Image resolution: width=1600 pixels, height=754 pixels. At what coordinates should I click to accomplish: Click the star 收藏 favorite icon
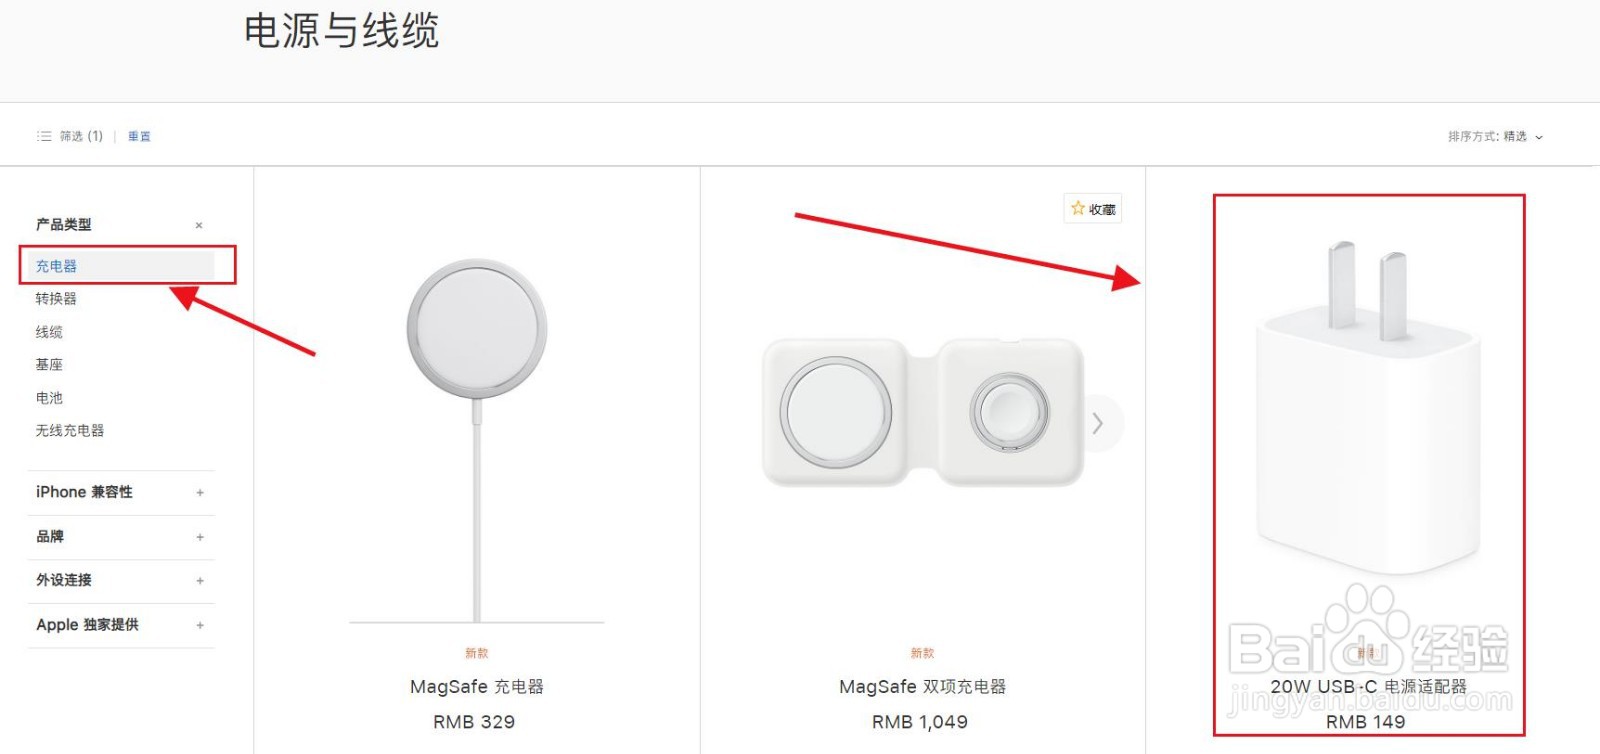pyautogui.click(x=1078, y=208)
